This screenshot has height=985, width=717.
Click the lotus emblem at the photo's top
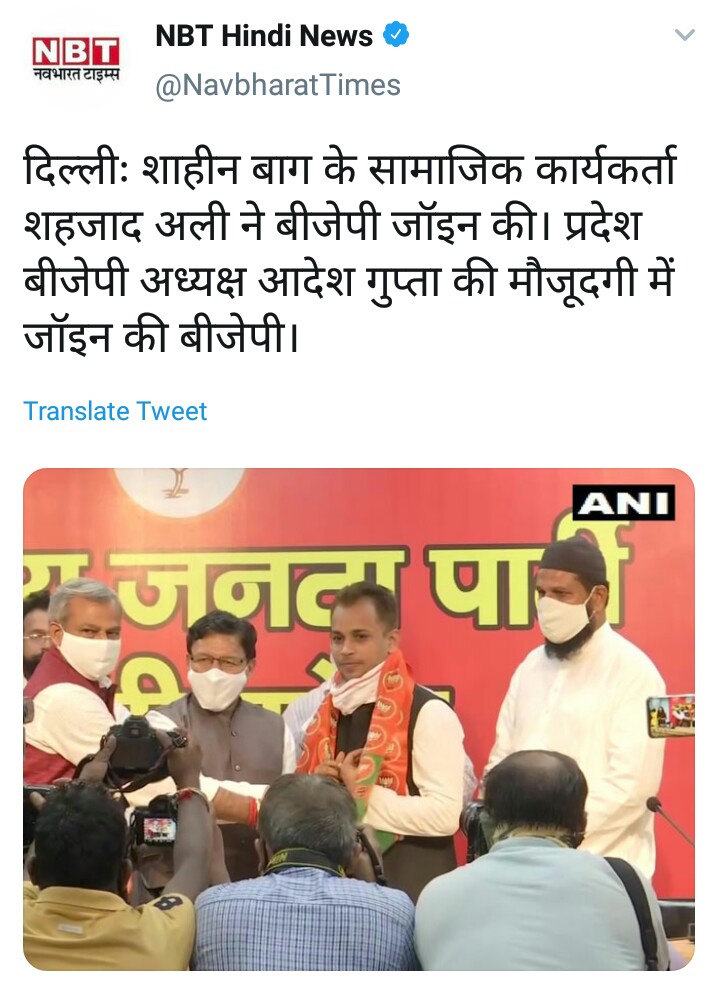180,489
